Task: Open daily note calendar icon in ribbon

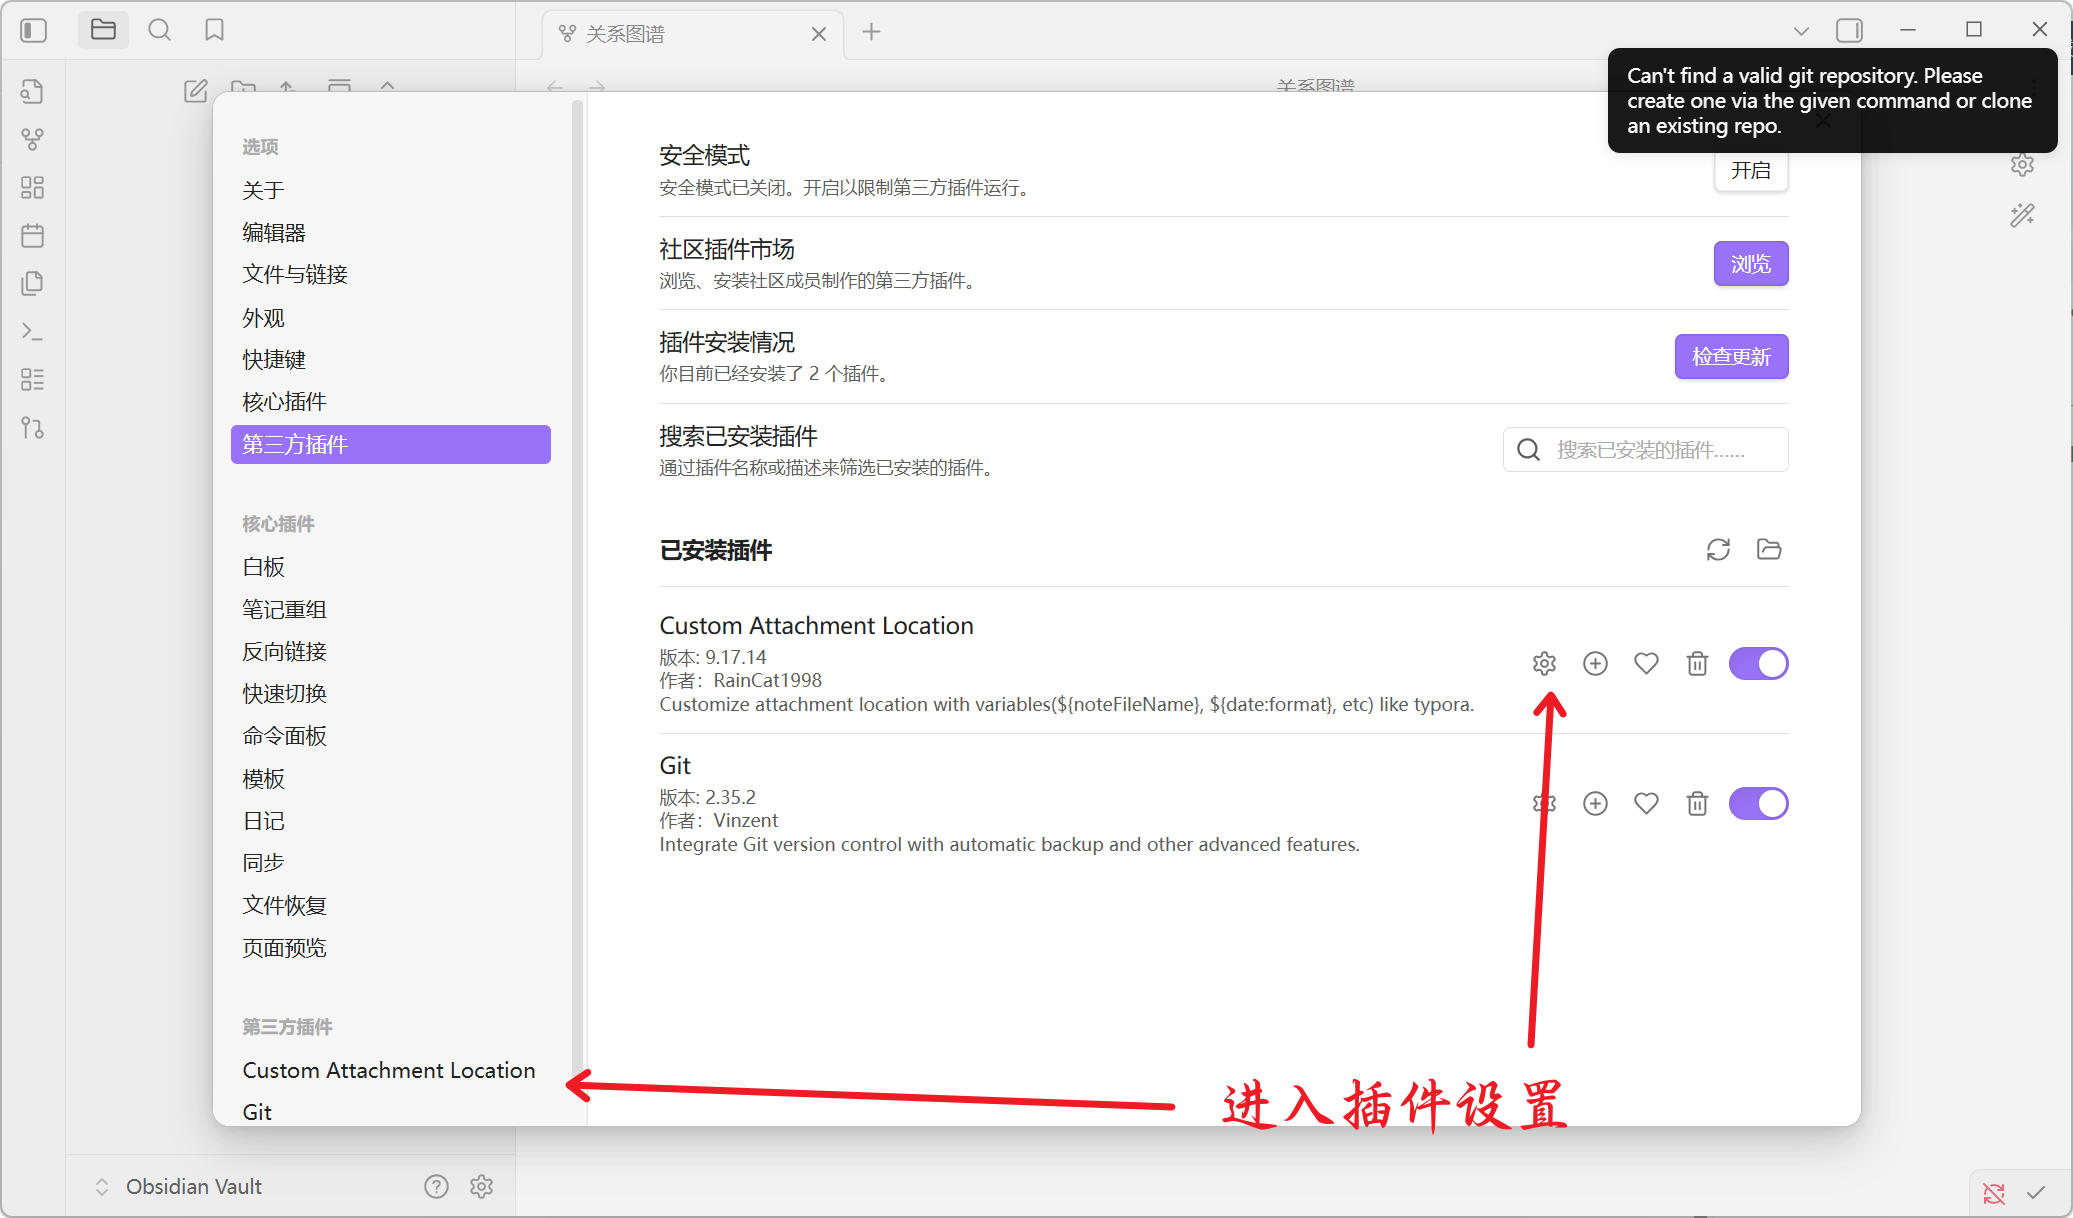Action: pyautogui.click(x=33, y=235)
